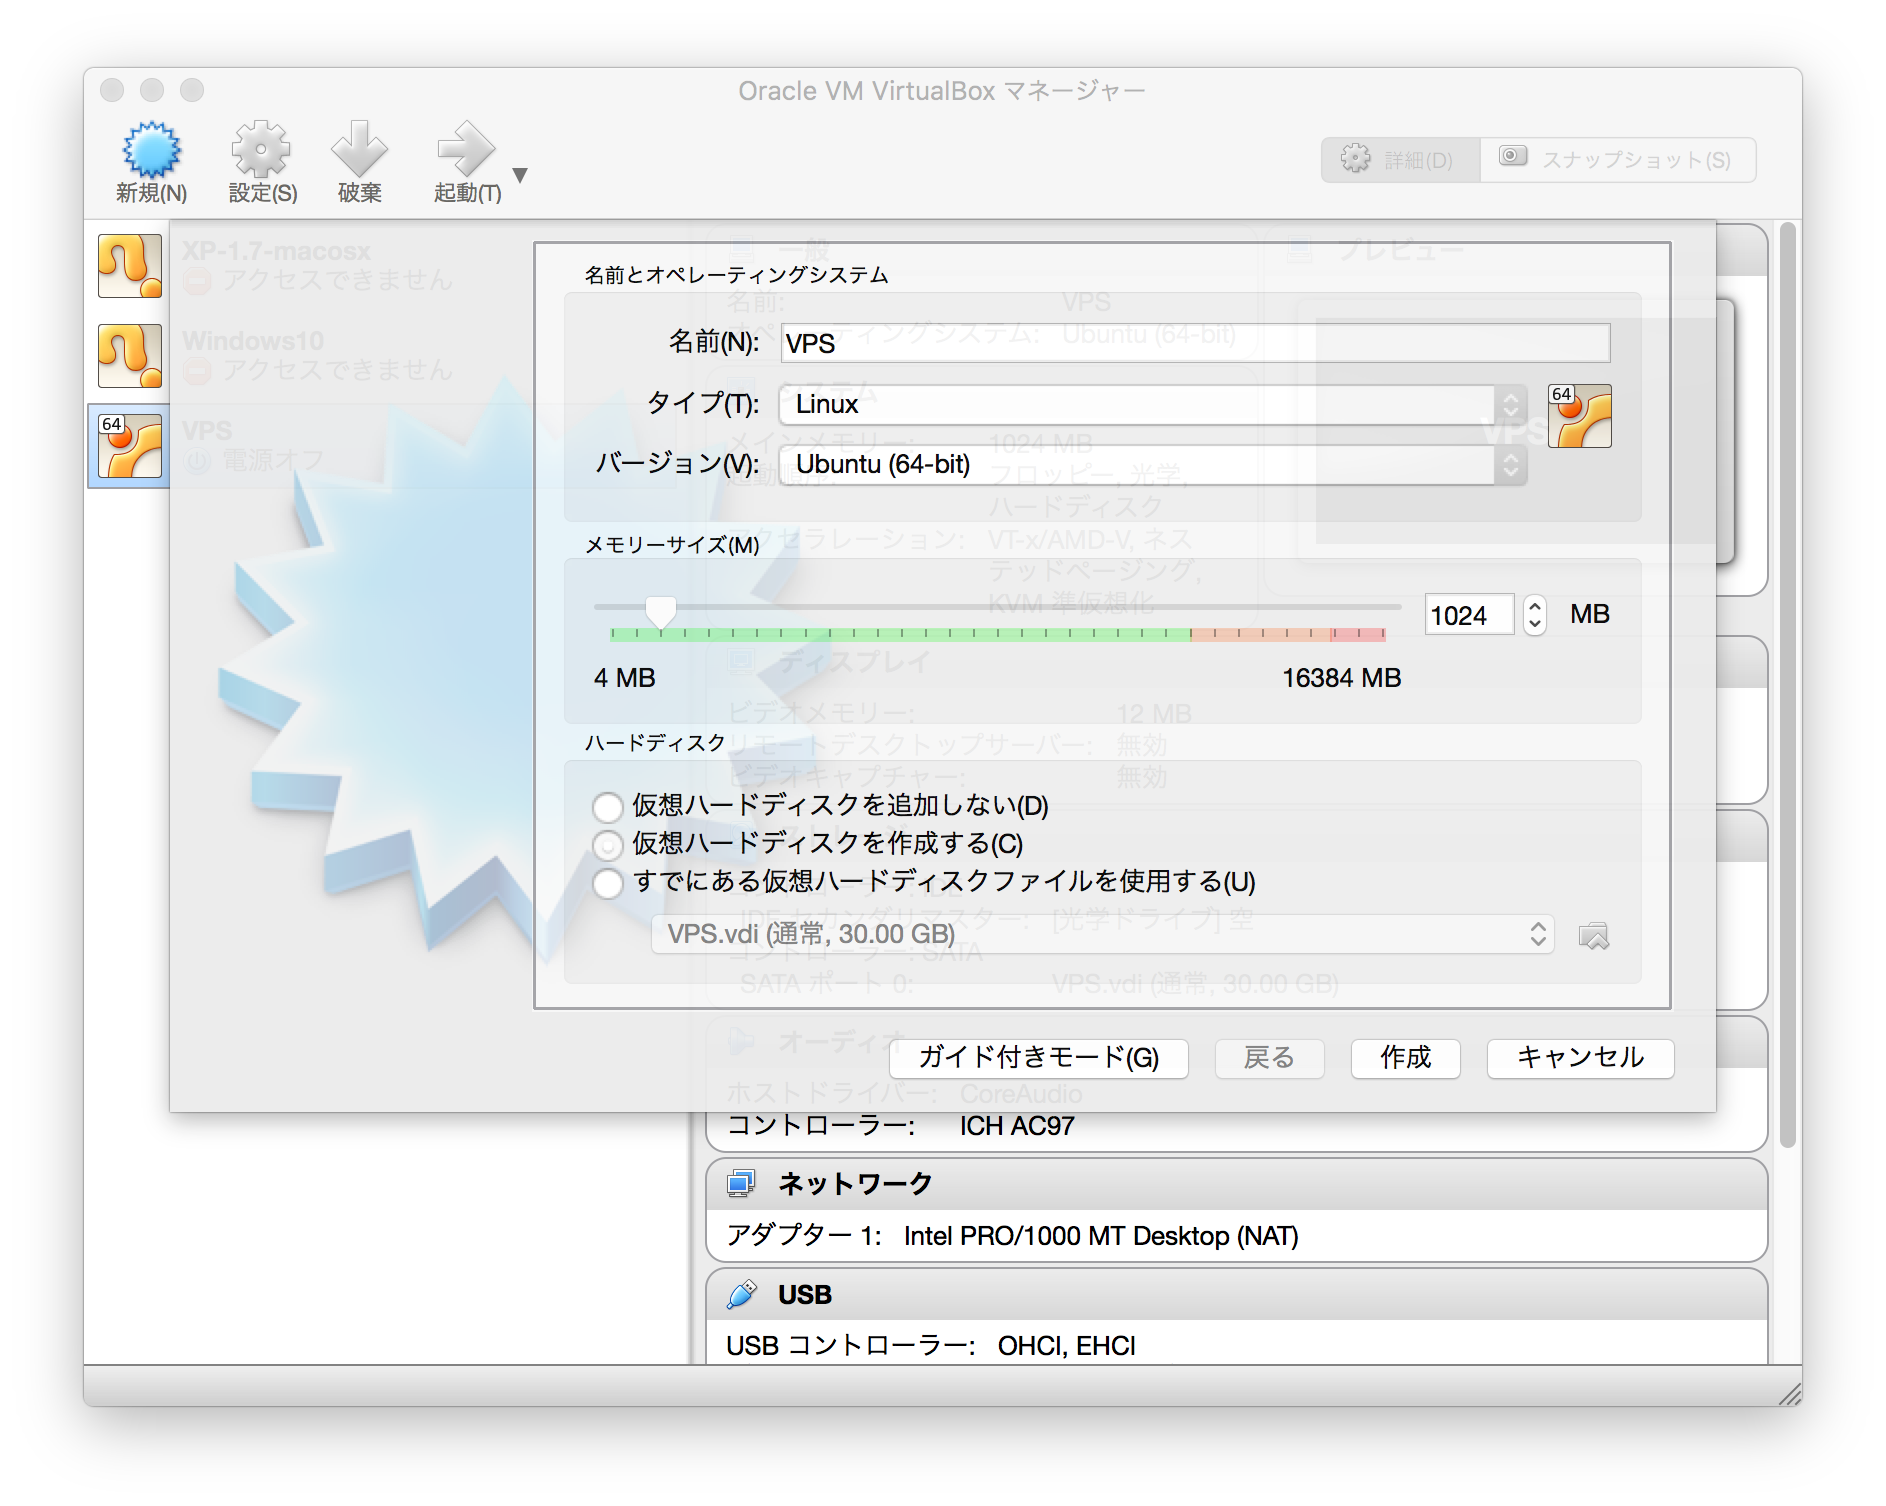Switch to the スナップショット(S) tab
Screen dimensions: 1886x1506
1617,160
